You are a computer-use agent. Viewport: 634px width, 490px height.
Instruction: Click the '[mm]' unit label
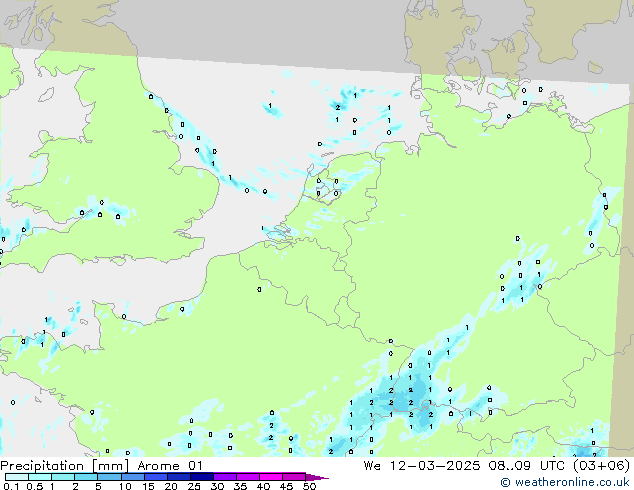[110, 466]
